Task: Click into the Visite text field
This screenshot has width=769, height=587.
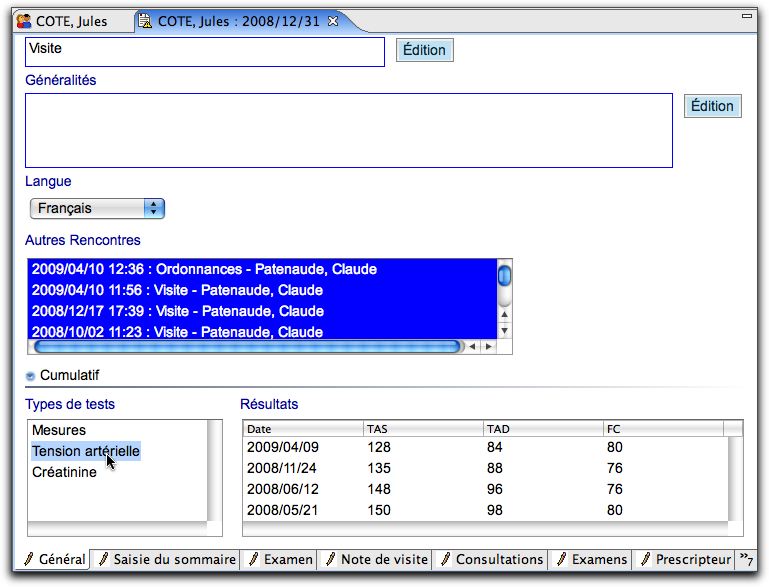Action: tap(205, 52)
